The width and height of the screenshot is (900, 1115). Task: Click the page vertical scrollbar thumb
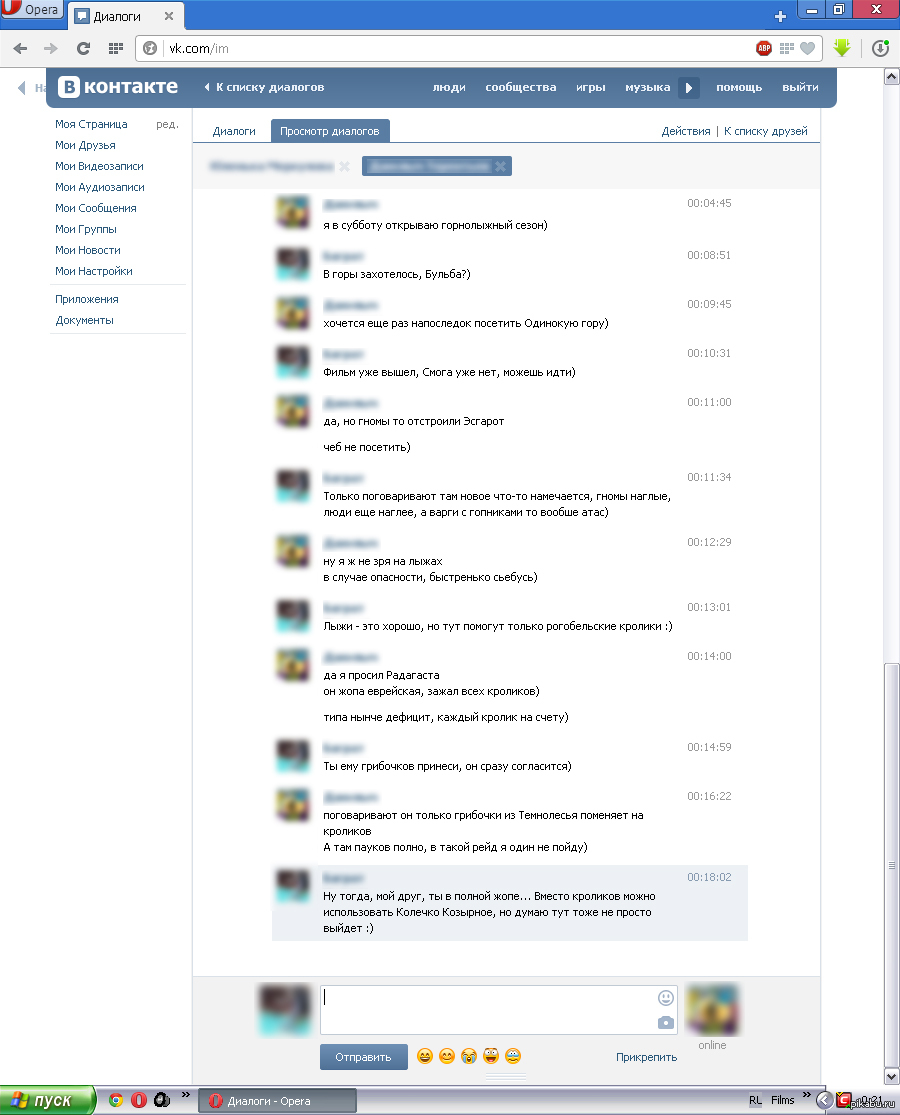pos(891,864)
